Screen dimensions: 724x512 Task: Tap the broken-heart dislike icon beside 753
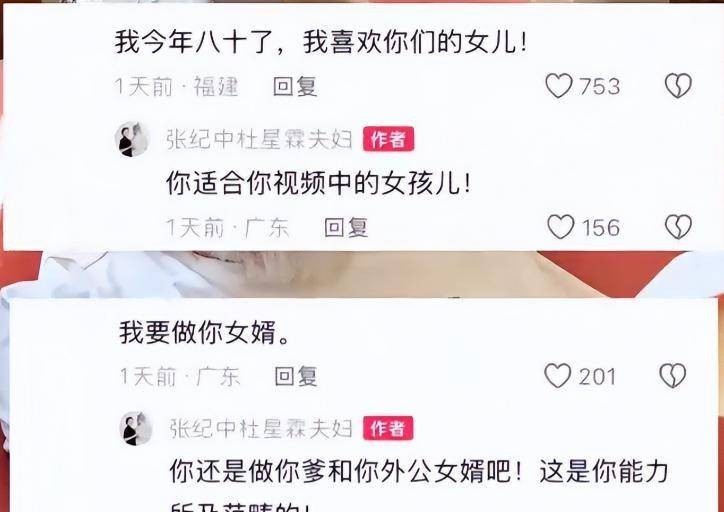[x=678, y=86]
